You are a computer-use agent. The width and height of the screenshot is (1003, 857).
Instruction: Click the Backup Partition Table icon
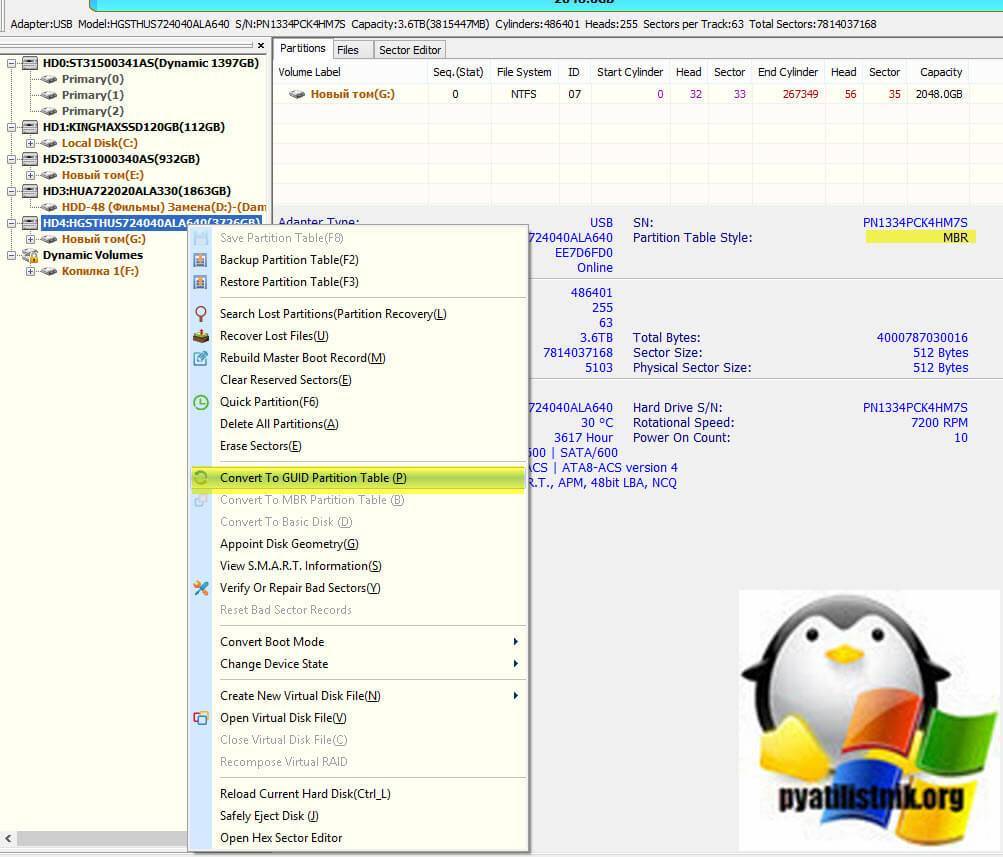click(x=201, y=260)
